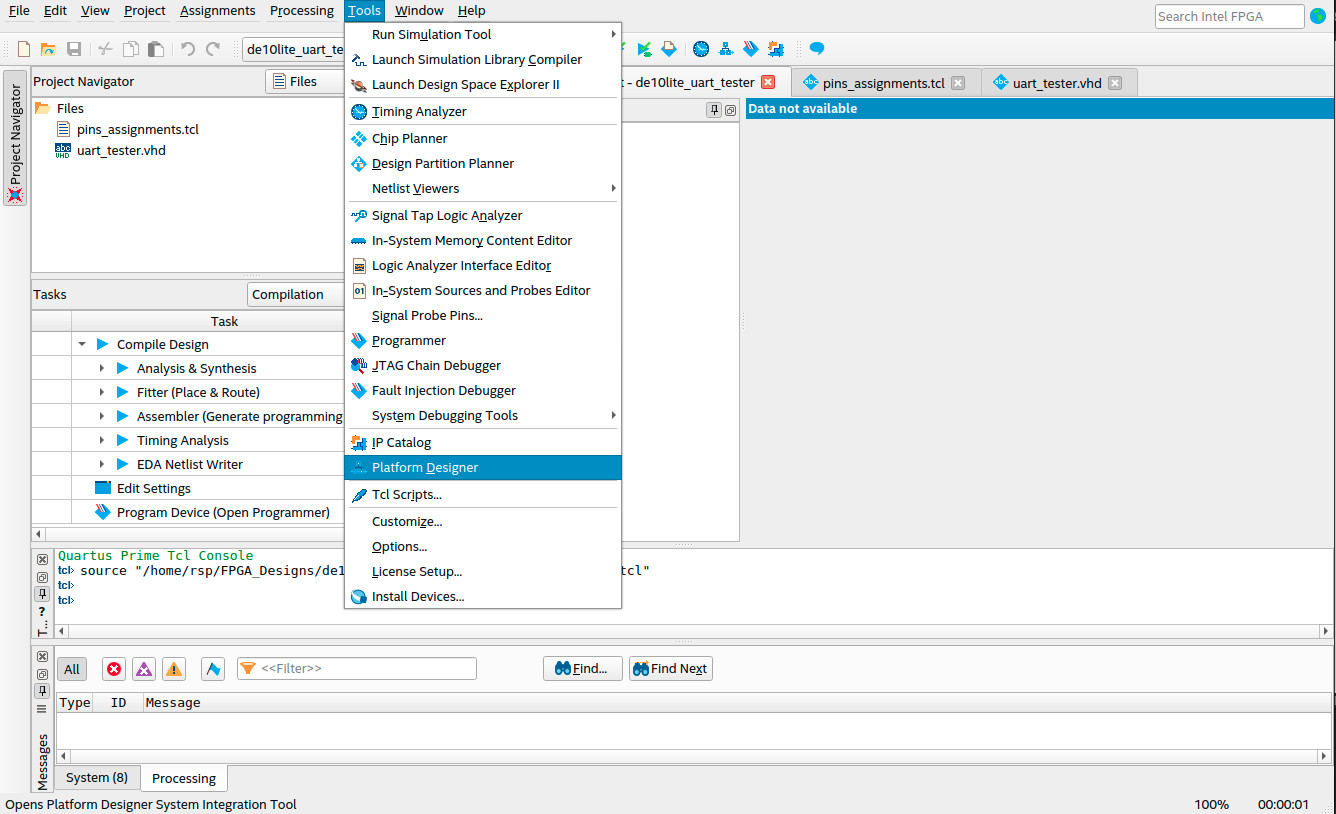The image size is (1336, 814).
Task: Switch to the System (8) messages tab
Action: tap(97, 778)
